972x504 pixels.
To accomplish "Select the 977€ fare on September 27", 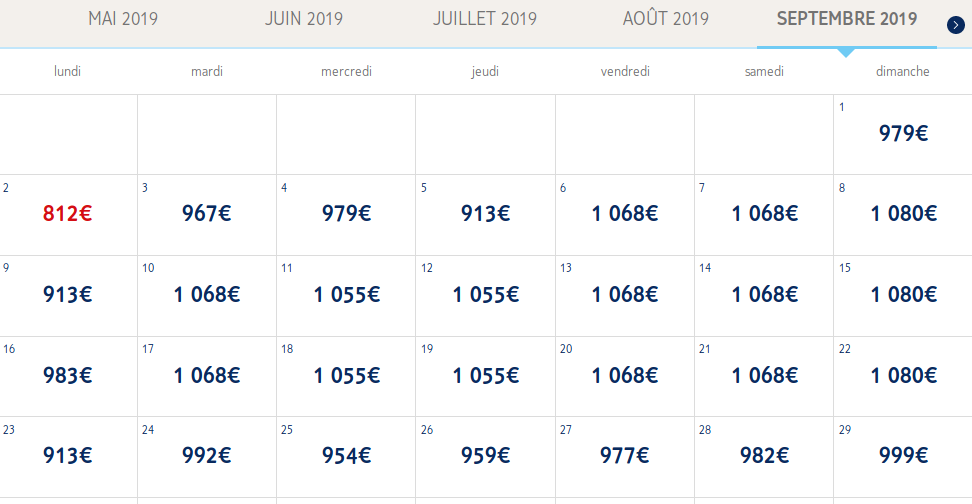I will coord(625,455).
